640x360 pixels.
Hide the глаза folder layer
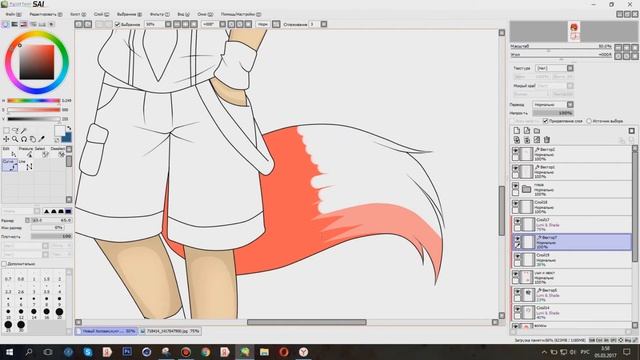point(516,186)
